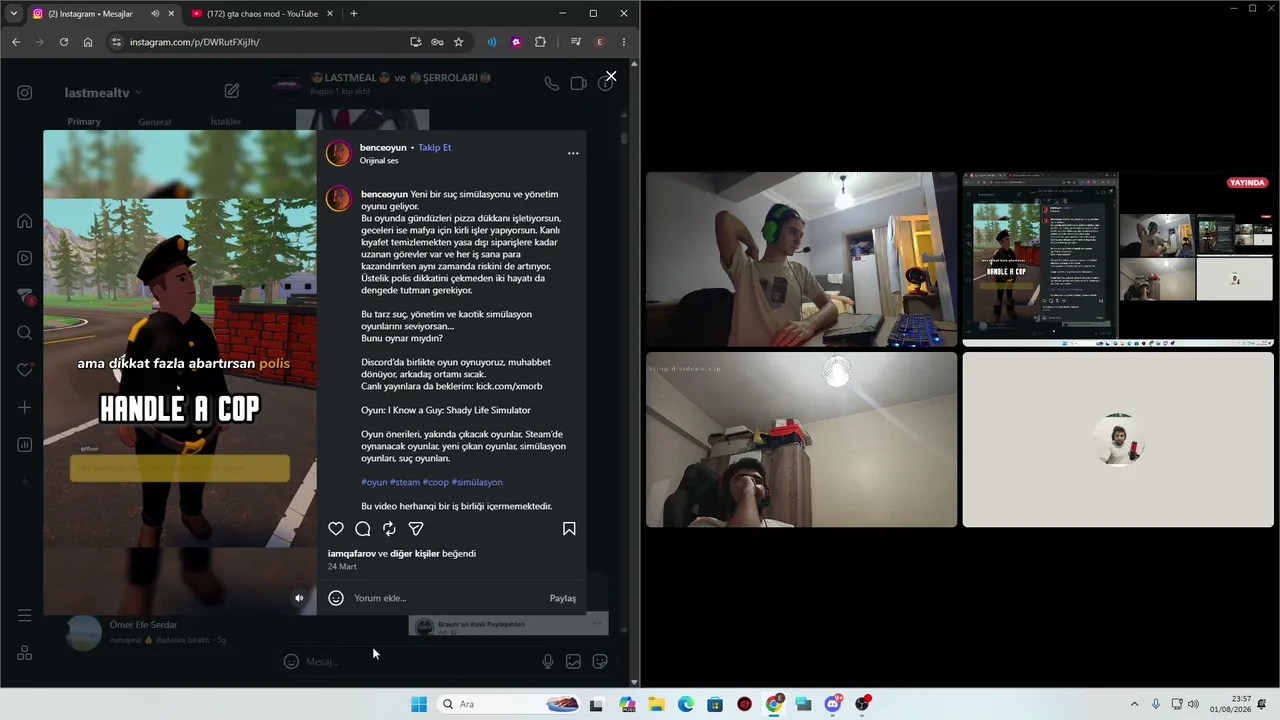The width and height of the screenshot is (1280, 720).
Task: Open the #oyun hashtag
Action: (x=374, y=482)
